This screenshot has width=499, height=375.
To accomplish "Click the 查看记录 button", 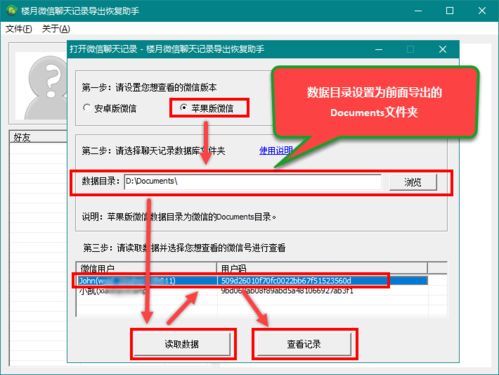I will point(304,344).
